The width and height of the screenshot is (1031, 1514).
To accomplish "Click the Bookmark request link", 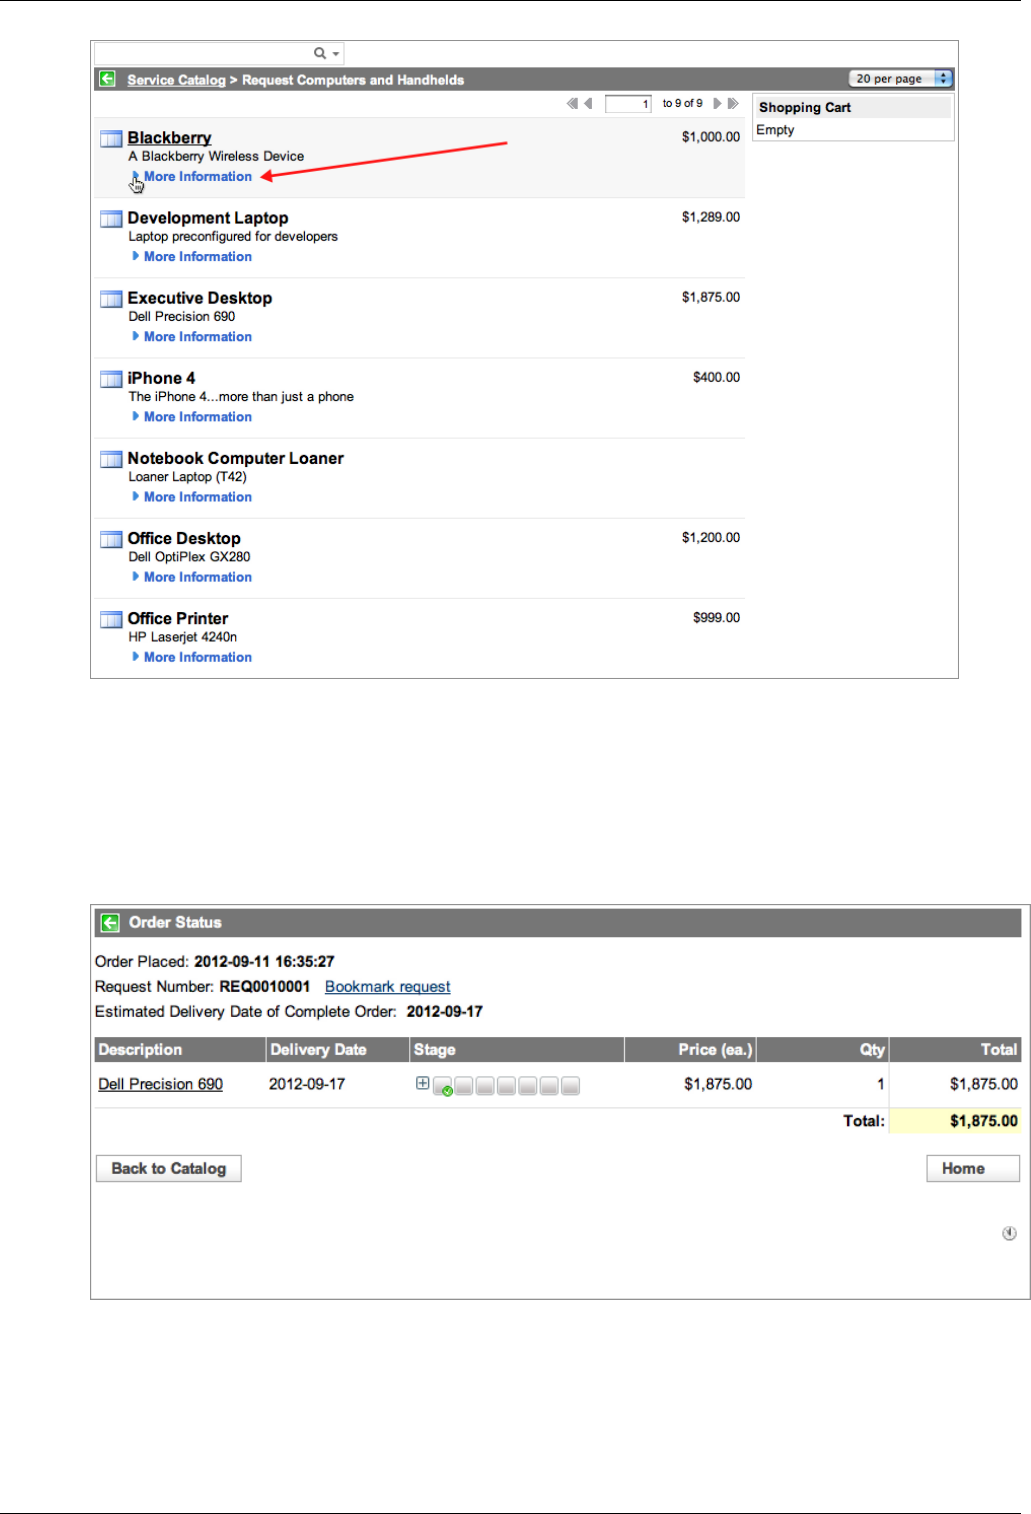I will [387, 987].
